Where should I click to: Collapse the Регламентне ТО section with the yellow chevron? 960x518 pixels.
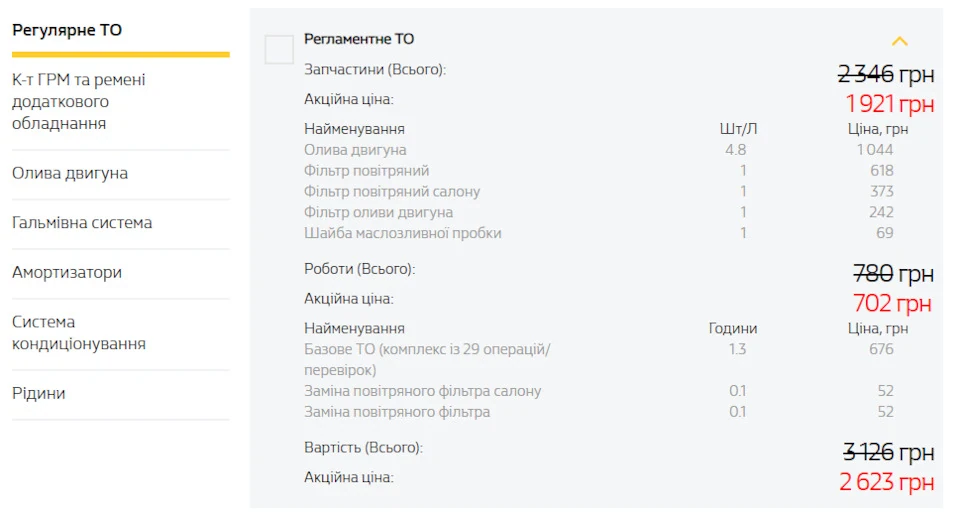pos(899,42)
